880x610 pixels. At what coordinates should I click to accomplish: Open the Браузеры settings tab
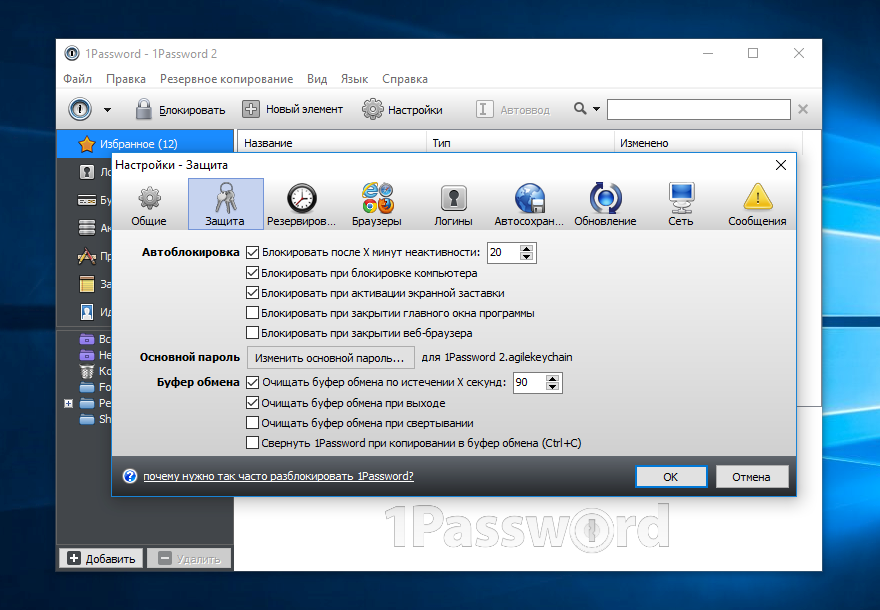(x=377, y=205)
